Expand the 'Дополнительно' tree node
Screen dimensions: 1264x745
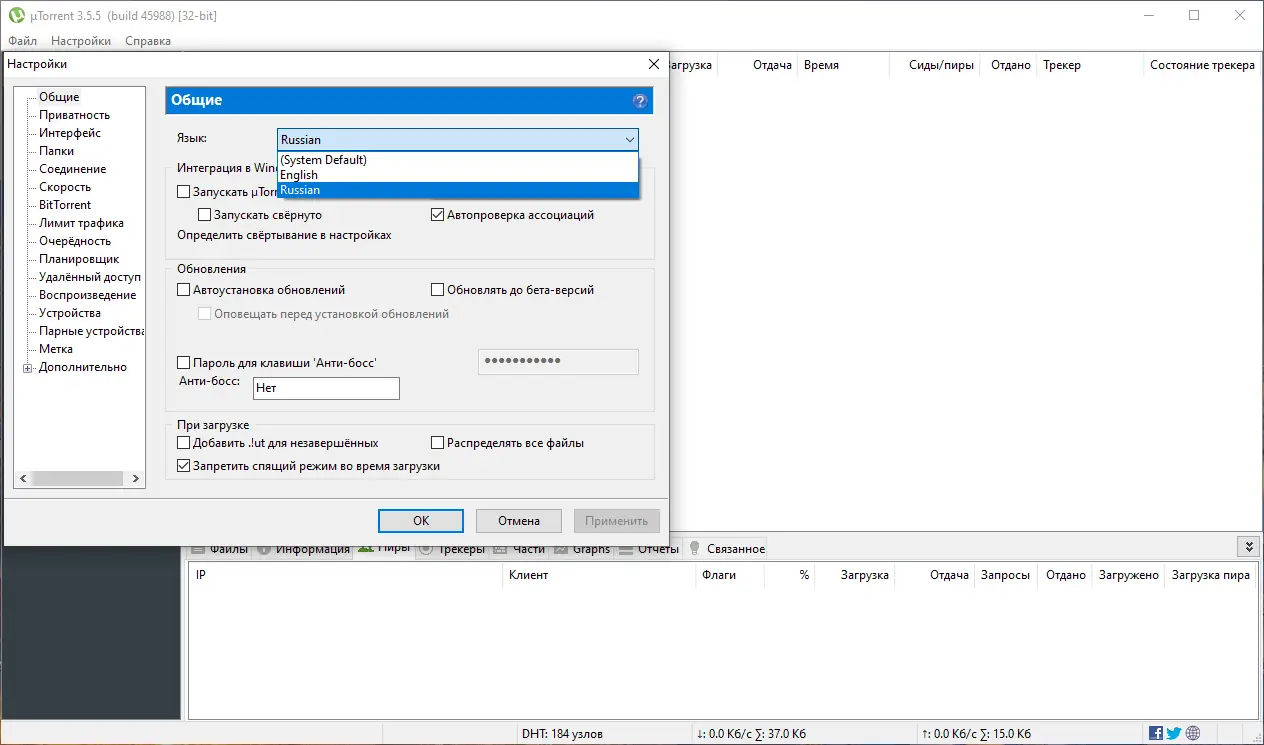tap(27, 367)
